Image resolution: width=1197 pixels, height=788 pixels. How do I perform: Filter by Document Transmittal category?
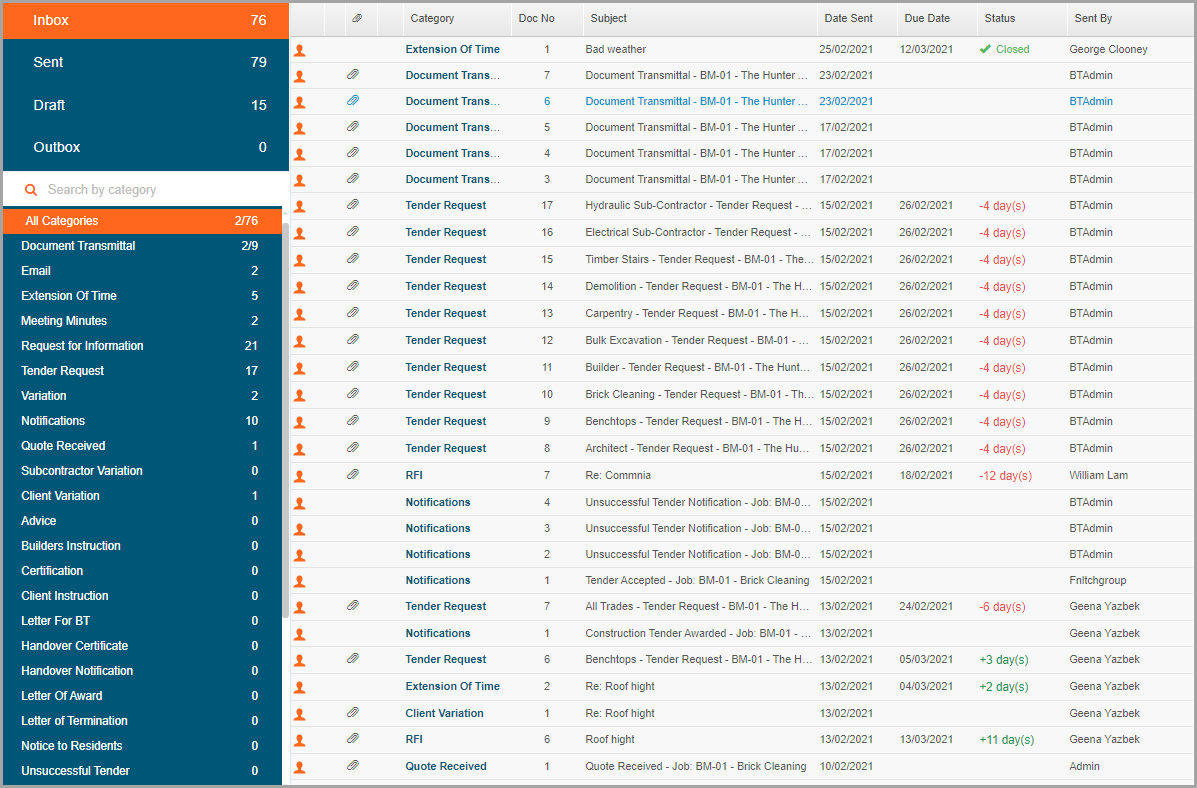[x=142, y=246]
